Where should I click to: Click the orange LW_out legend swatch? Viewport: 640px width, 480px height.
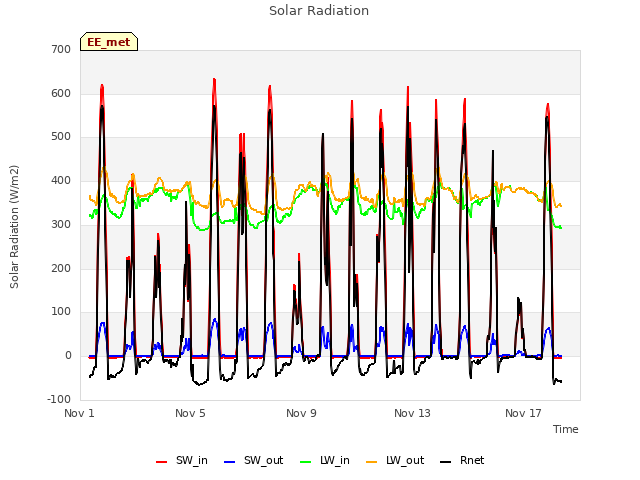(372, 462)
